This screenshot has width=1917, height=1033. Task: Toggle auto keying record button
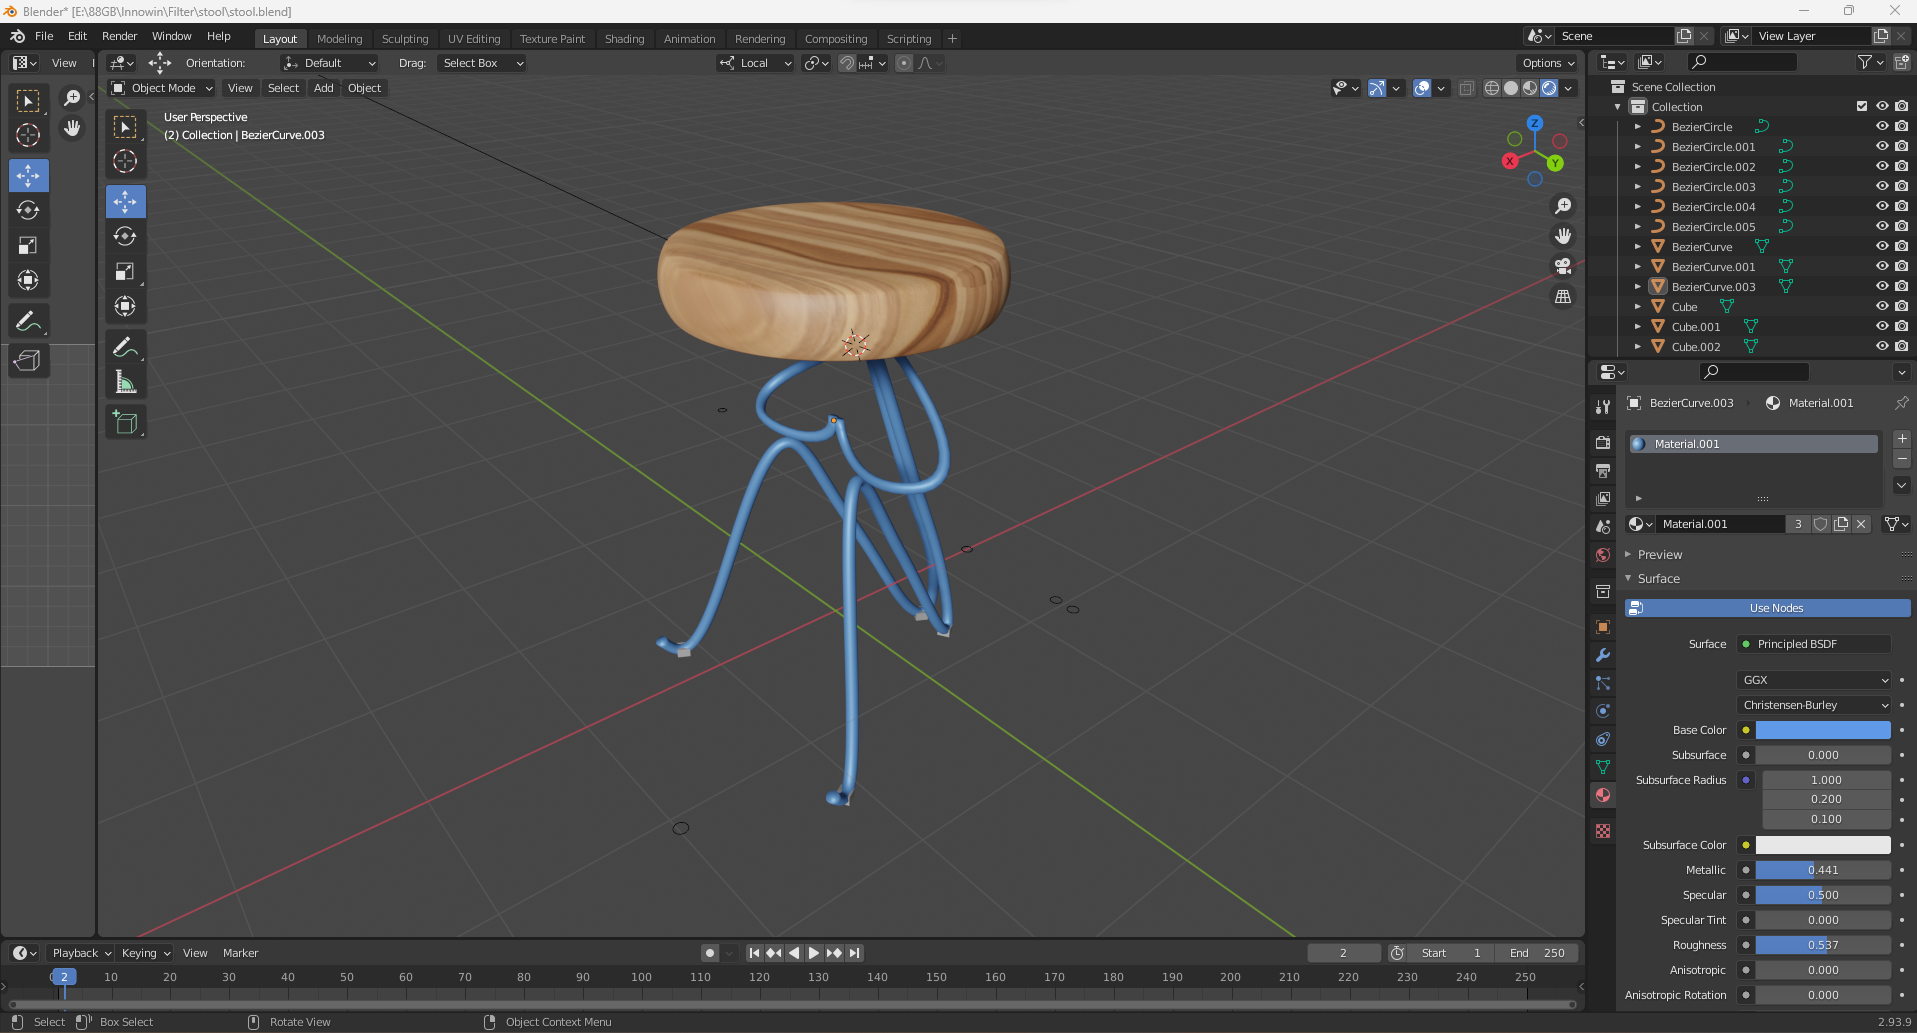point(709,953)
